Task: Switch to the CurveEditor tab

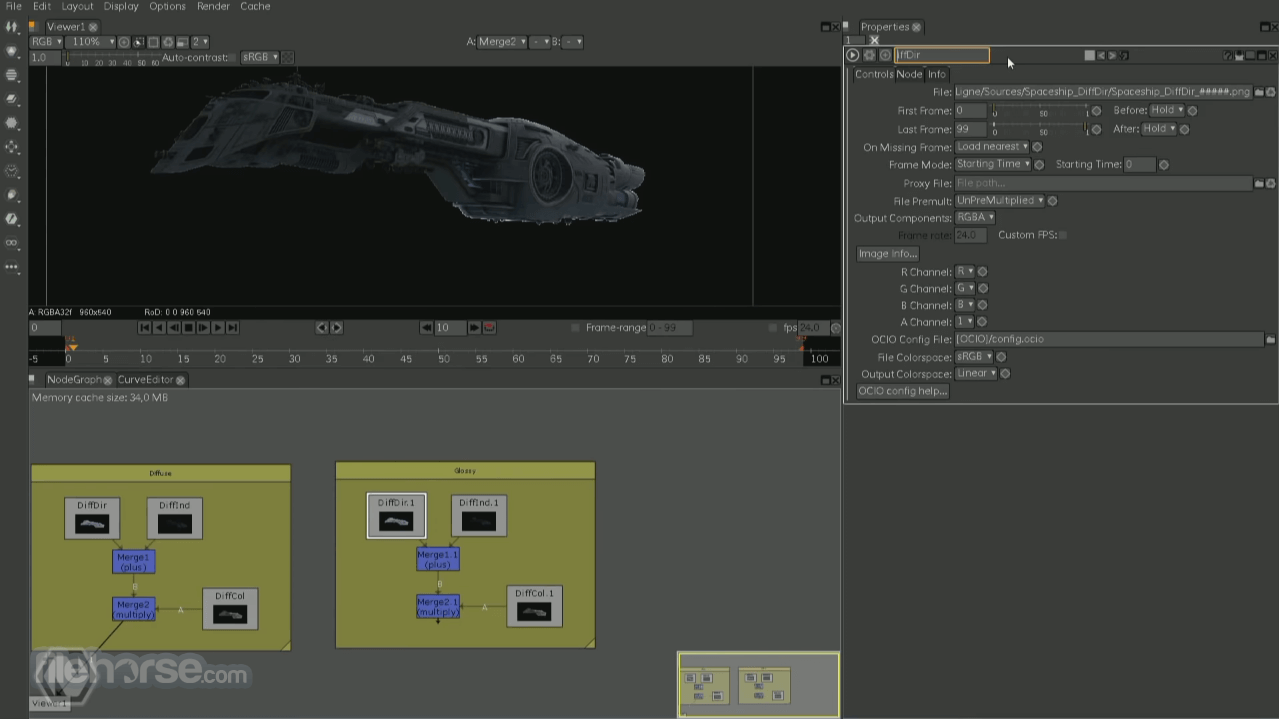Action: coord(145,380)
